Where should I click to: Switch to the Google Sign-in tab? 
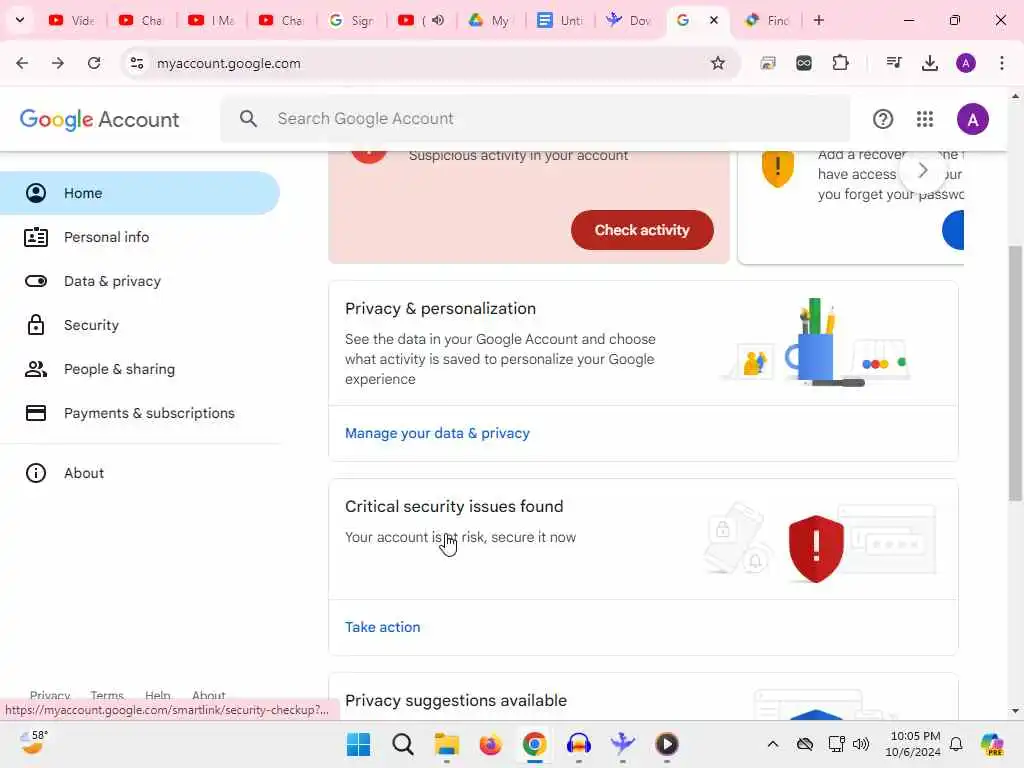pyautogui.click(x=352, y=20)
